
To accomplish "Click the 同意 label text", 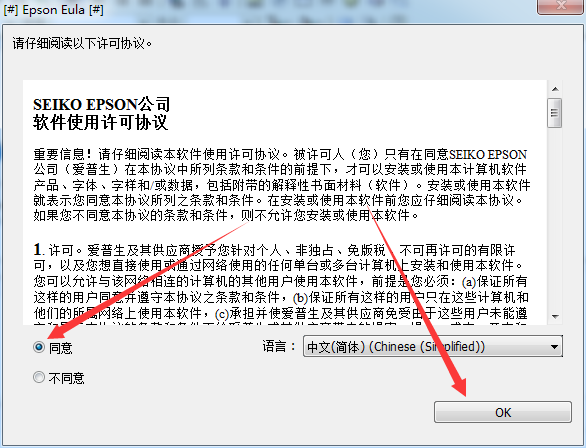I will pyautogui.click(x=61, y=348).
